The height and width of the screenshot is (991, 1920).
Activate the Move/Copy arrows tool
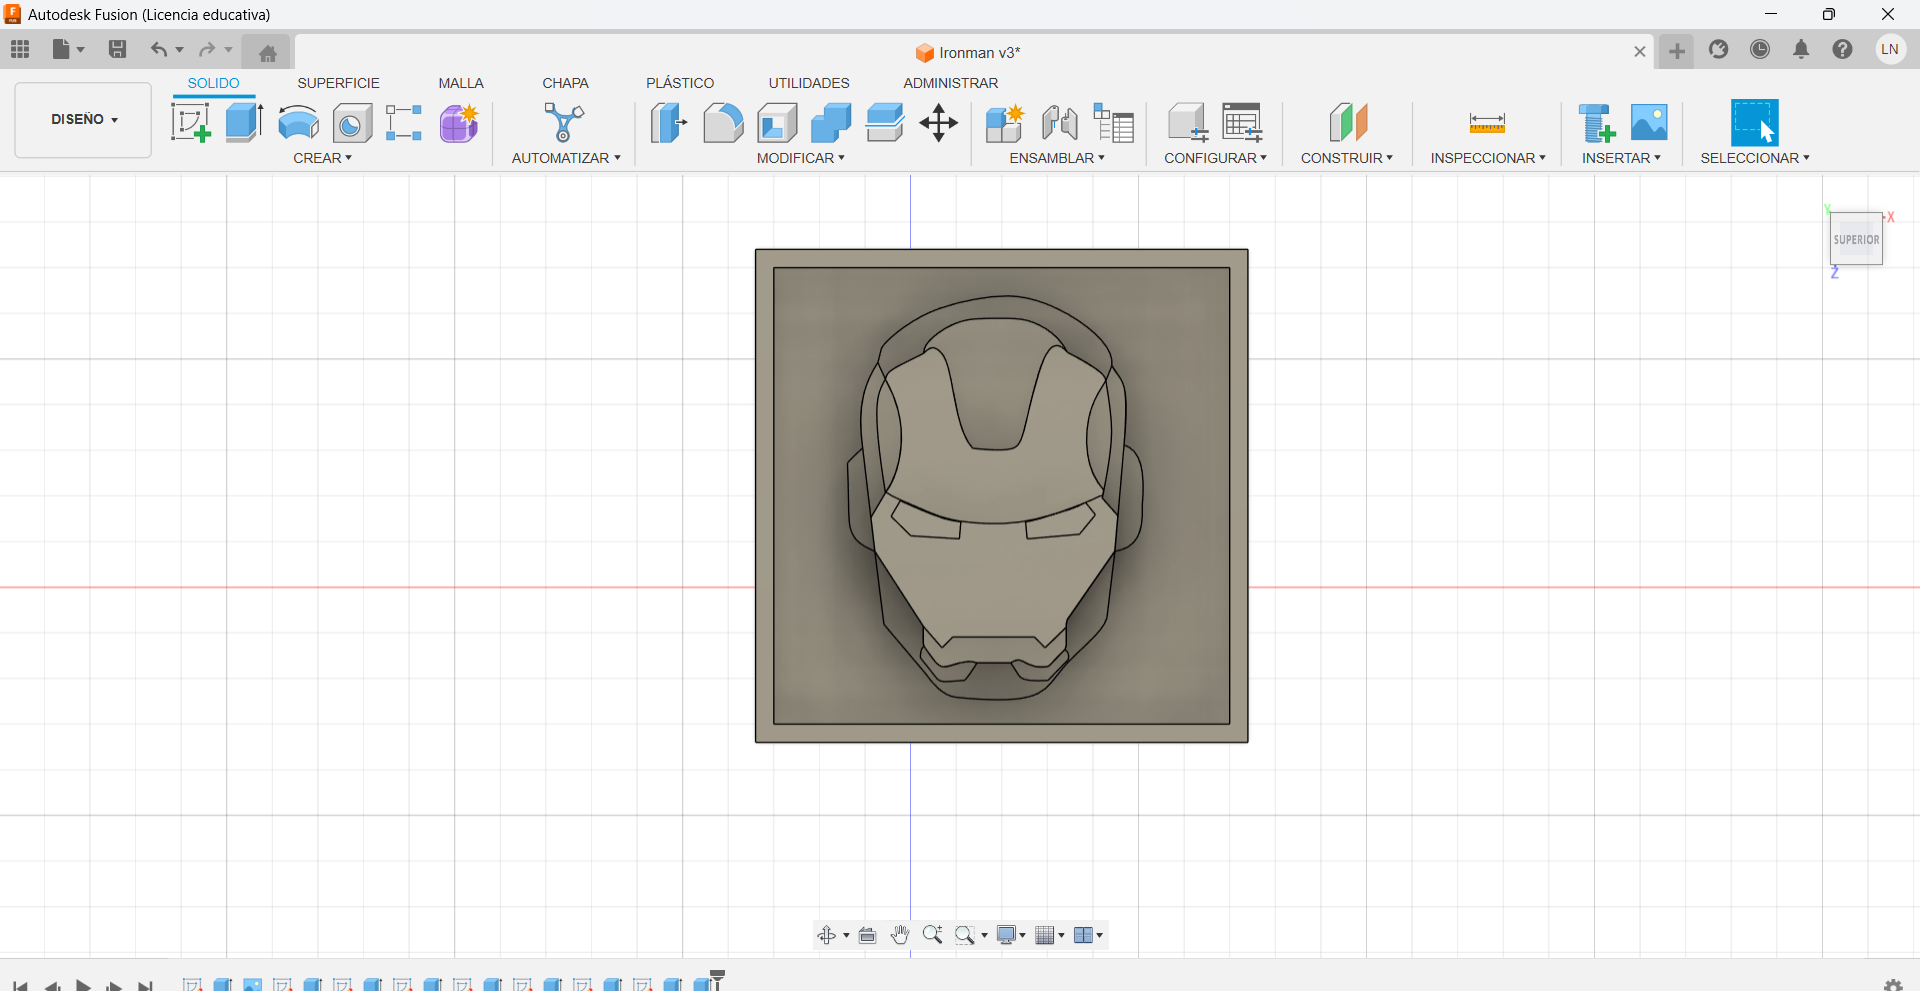coord(939,123)
